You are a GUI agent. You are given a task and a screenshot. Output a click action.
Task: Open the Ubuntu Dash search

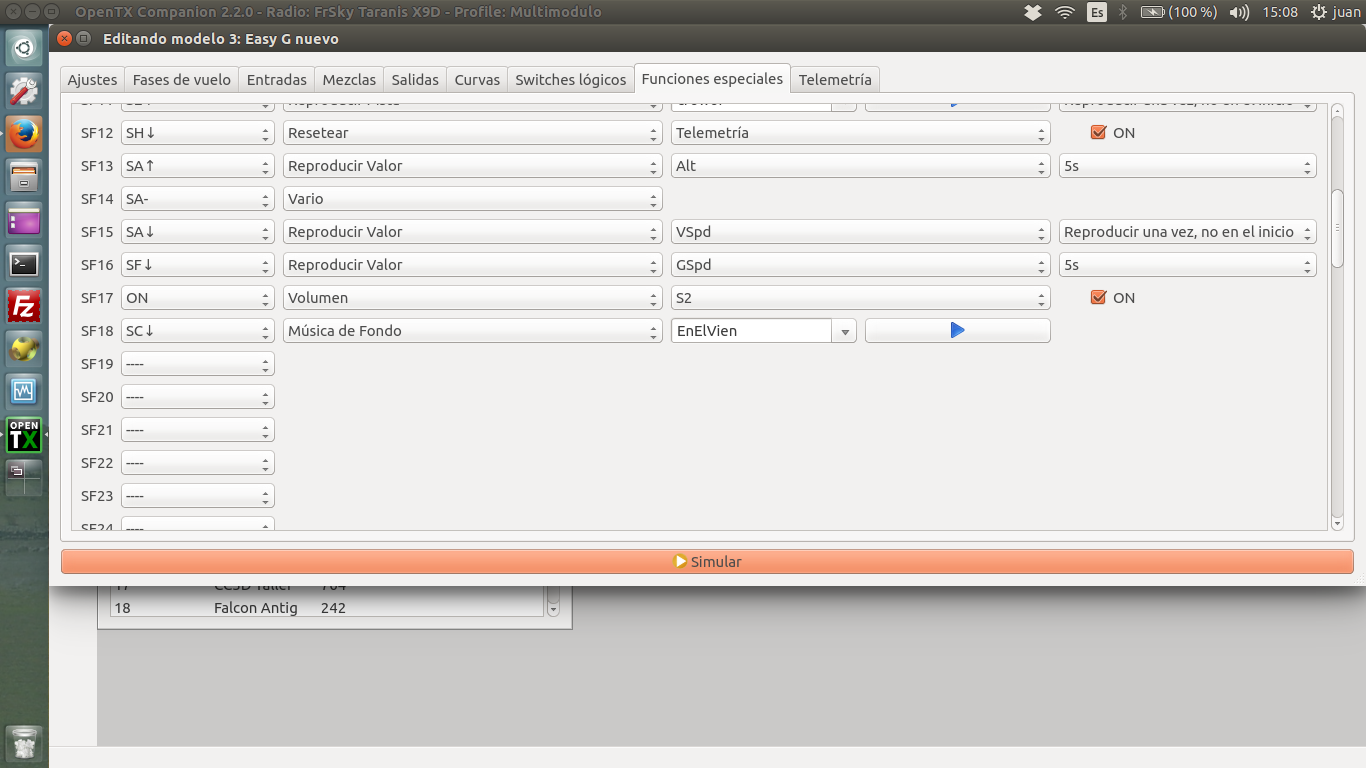pyautogui.click(x=24, y=47)
